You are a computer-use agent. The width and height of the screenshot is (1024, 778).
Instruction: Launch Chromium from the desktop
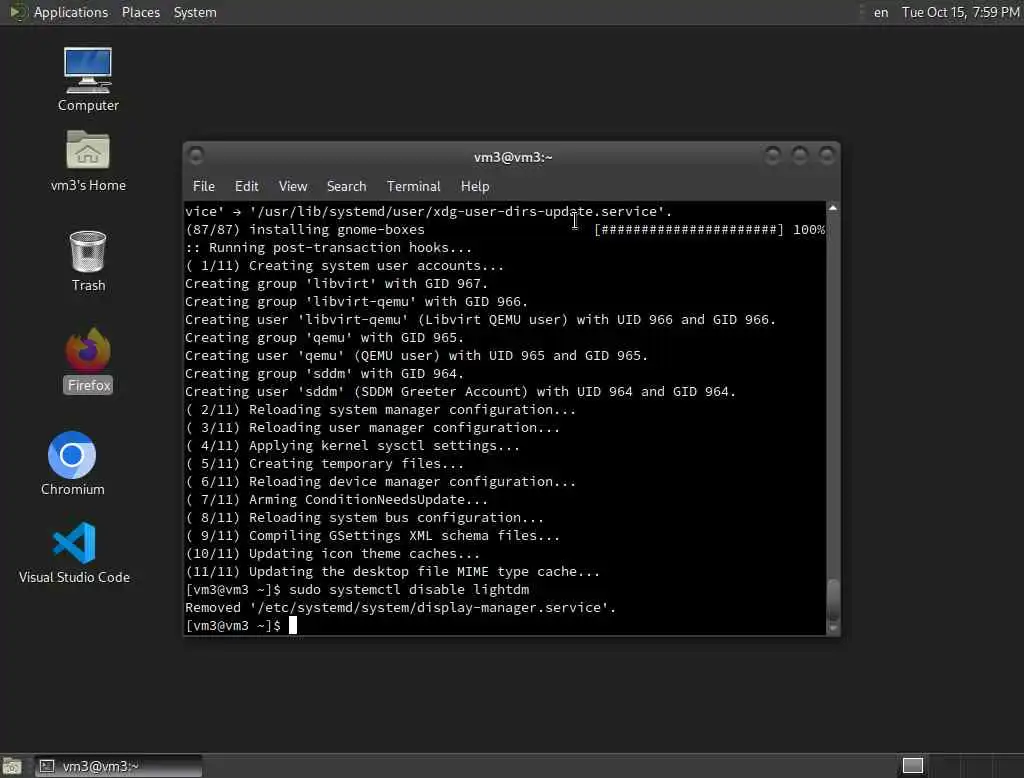[72, 463]
